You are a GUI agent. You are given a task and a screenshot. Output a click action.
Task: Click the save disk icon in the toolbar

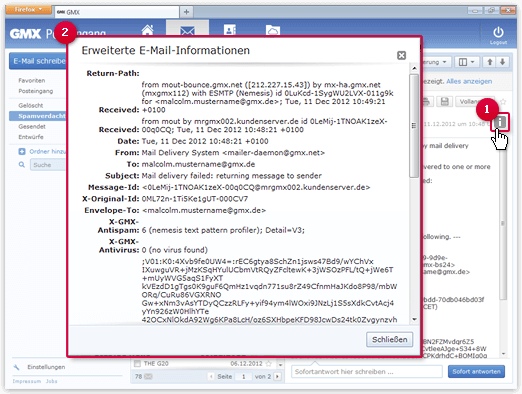(x=444, y=101)
